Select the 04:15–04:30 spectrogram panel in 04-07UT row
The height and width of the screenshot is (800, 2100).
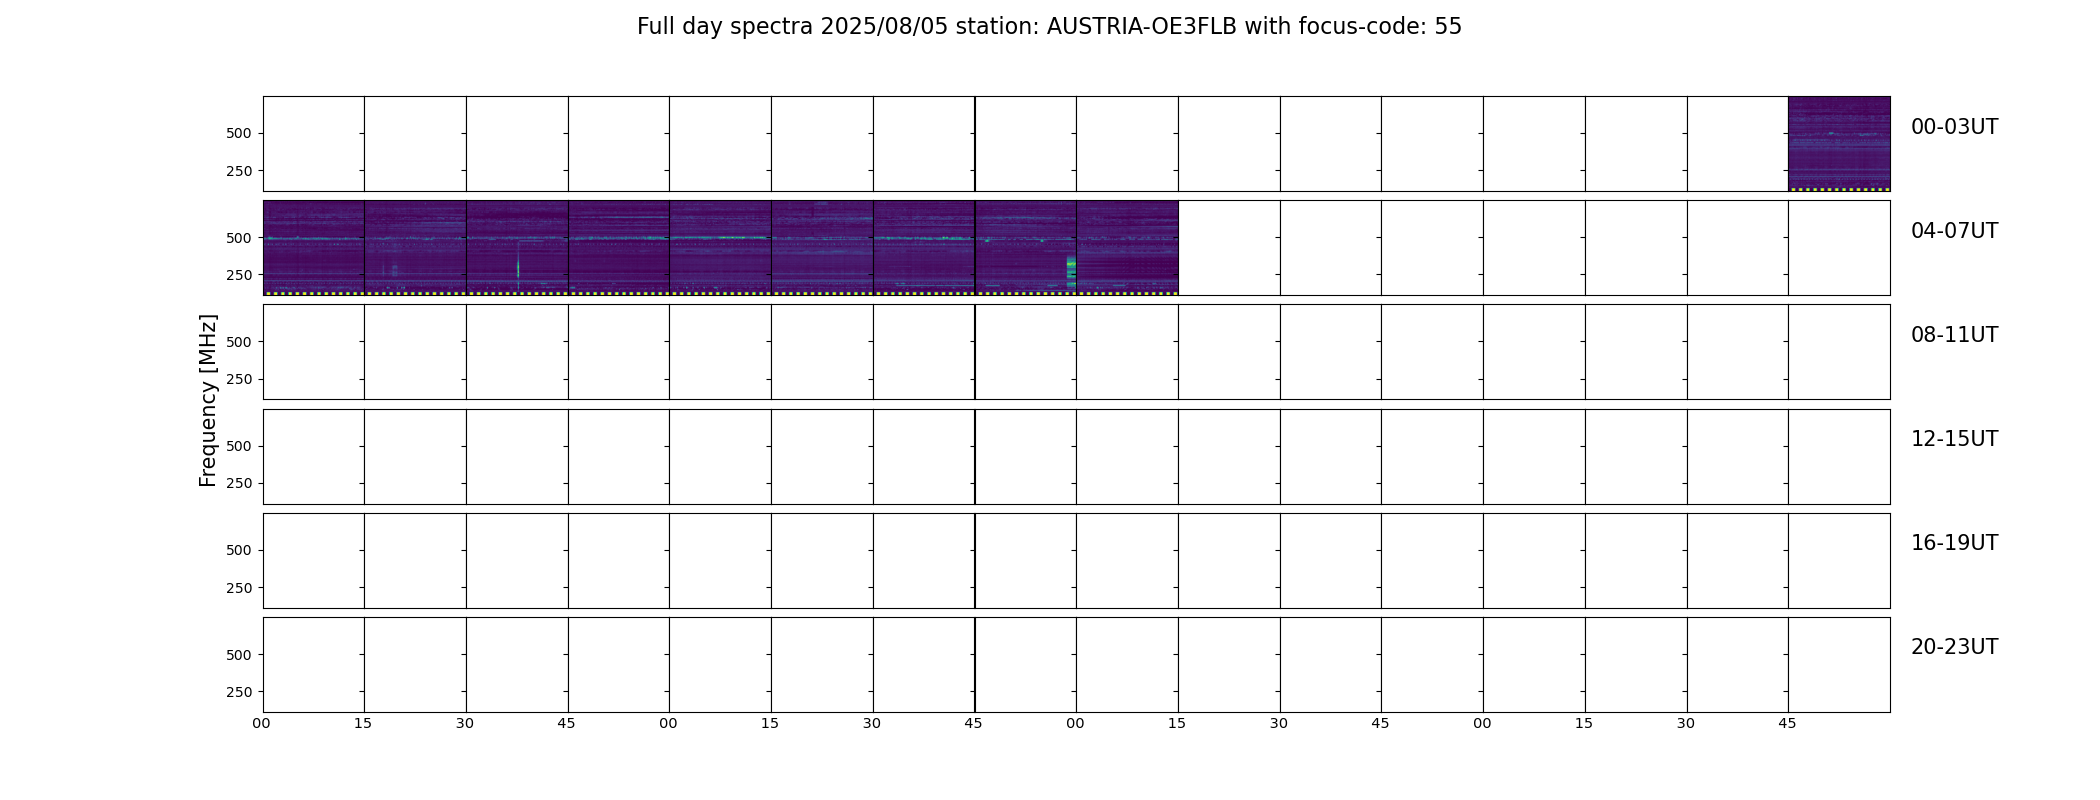click(x=415, y=248)
